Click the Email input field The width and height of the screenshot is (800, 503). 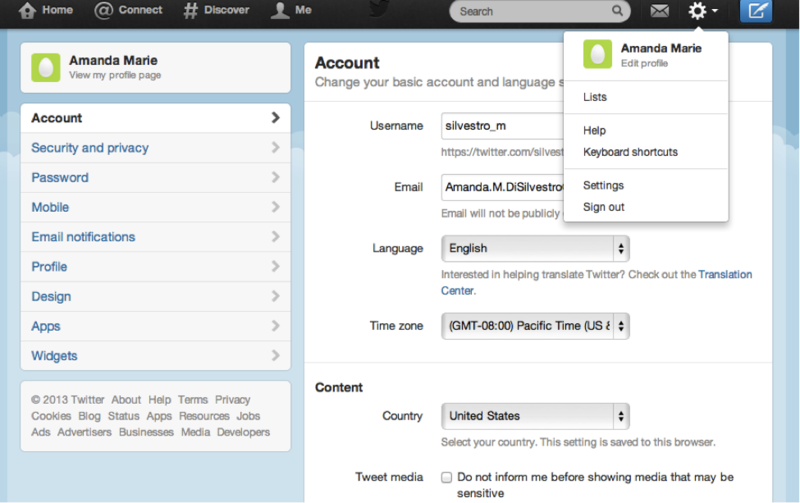coord(503,187)
